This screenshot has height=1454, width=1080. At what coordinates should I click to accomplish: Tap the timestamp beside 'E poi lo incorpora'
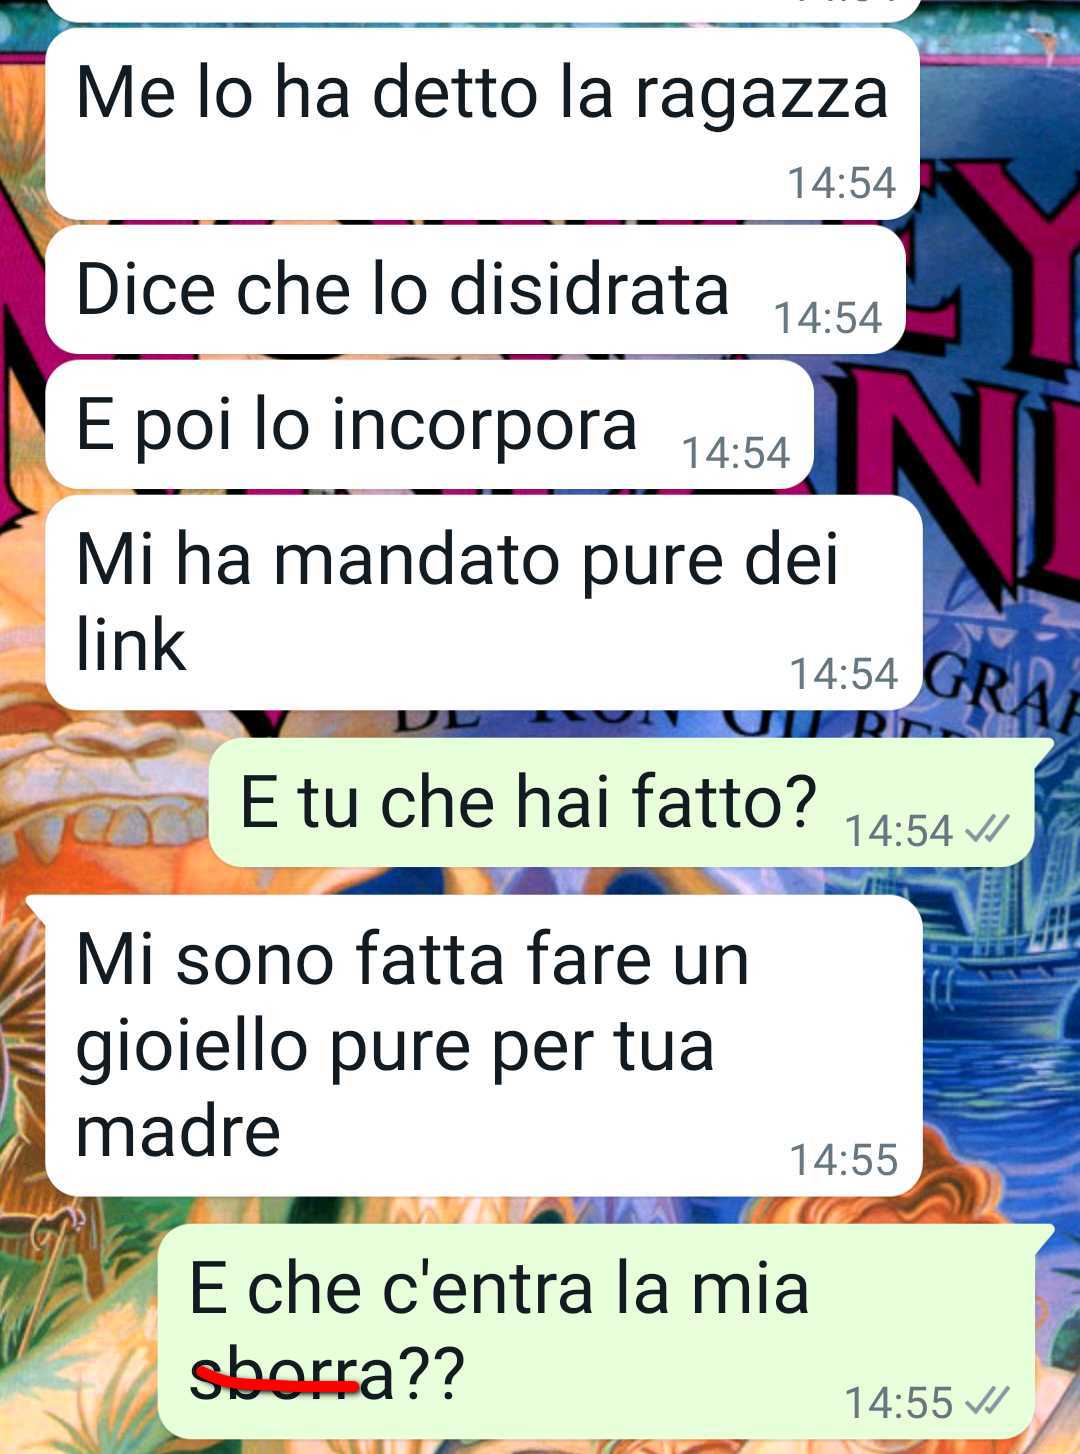736,453
